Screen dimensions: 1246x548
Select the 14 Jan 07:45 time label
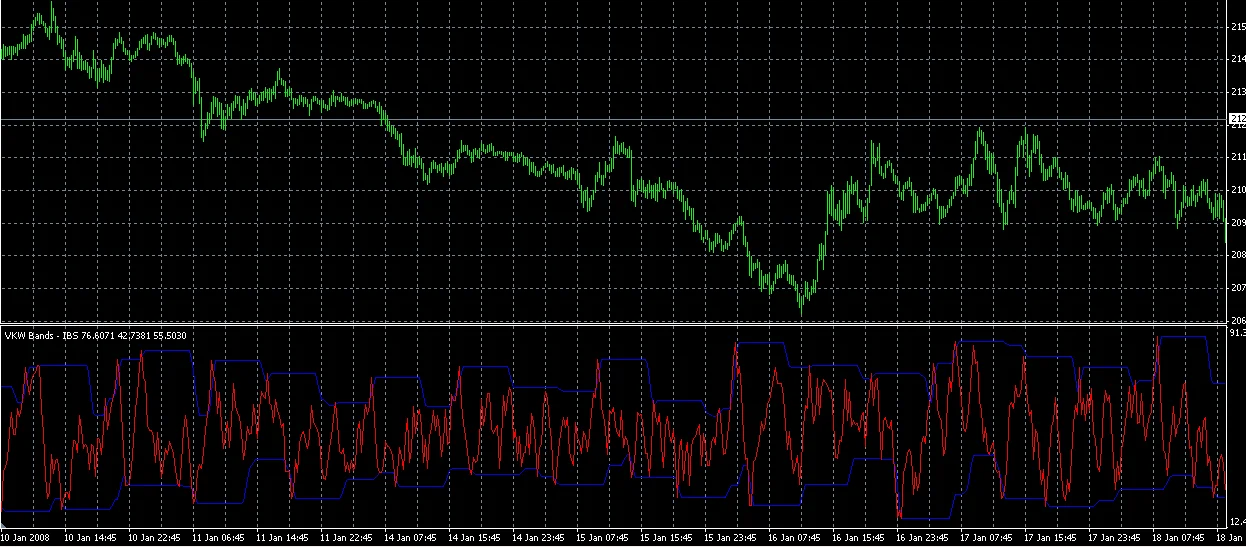410,538
